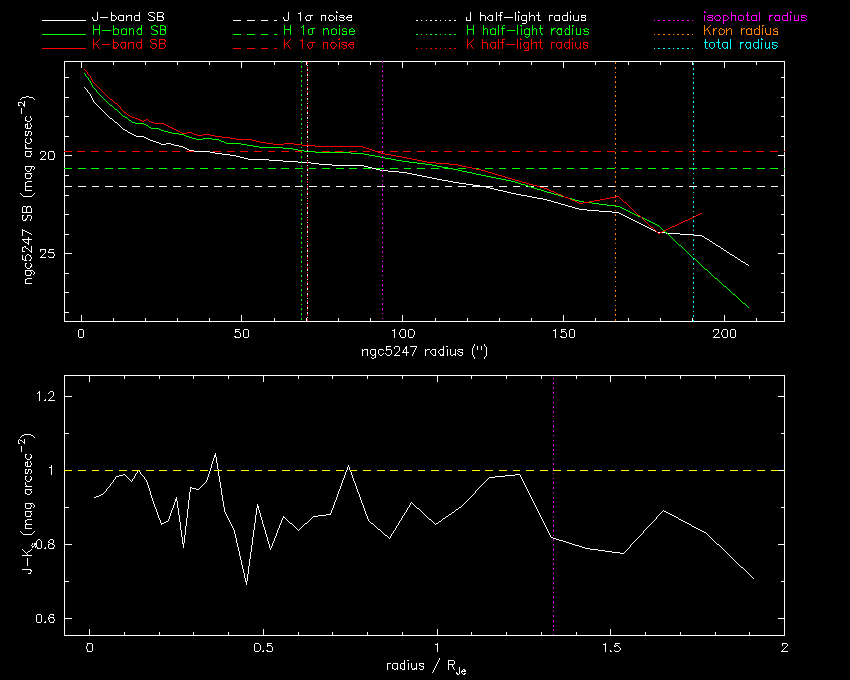Click the cyan total radius legend label
Viewport: 850px width, 680px height.
click(x=740, y=45)
